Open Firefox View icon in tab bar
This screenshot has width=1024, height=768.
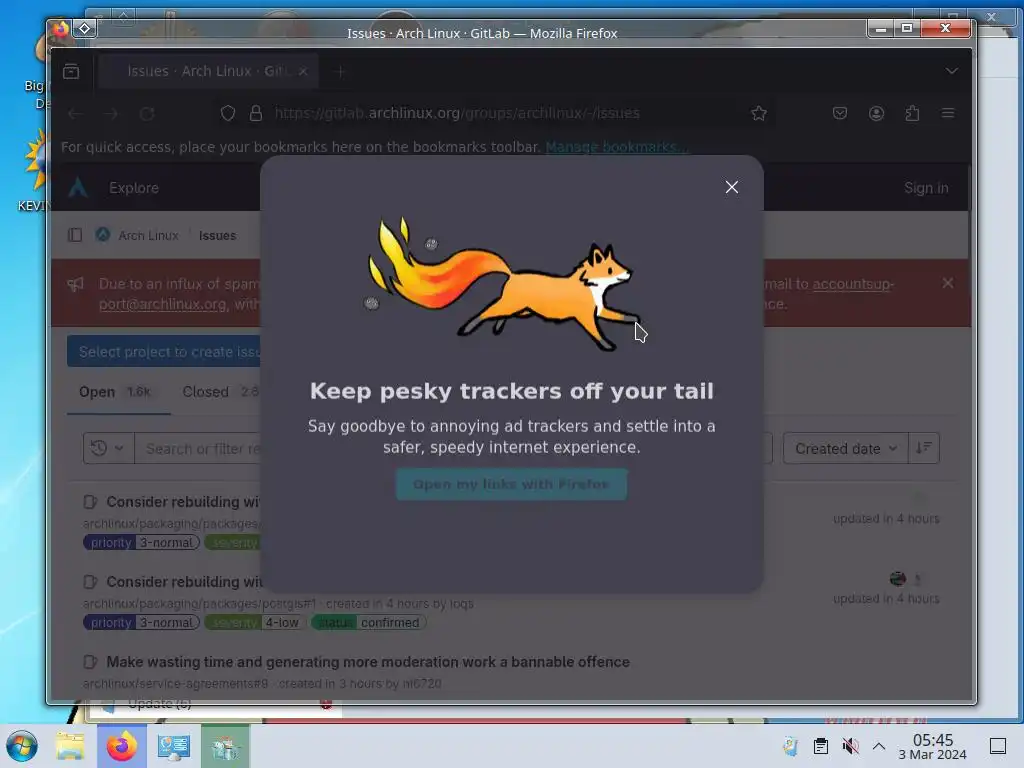tap(71, 71)
